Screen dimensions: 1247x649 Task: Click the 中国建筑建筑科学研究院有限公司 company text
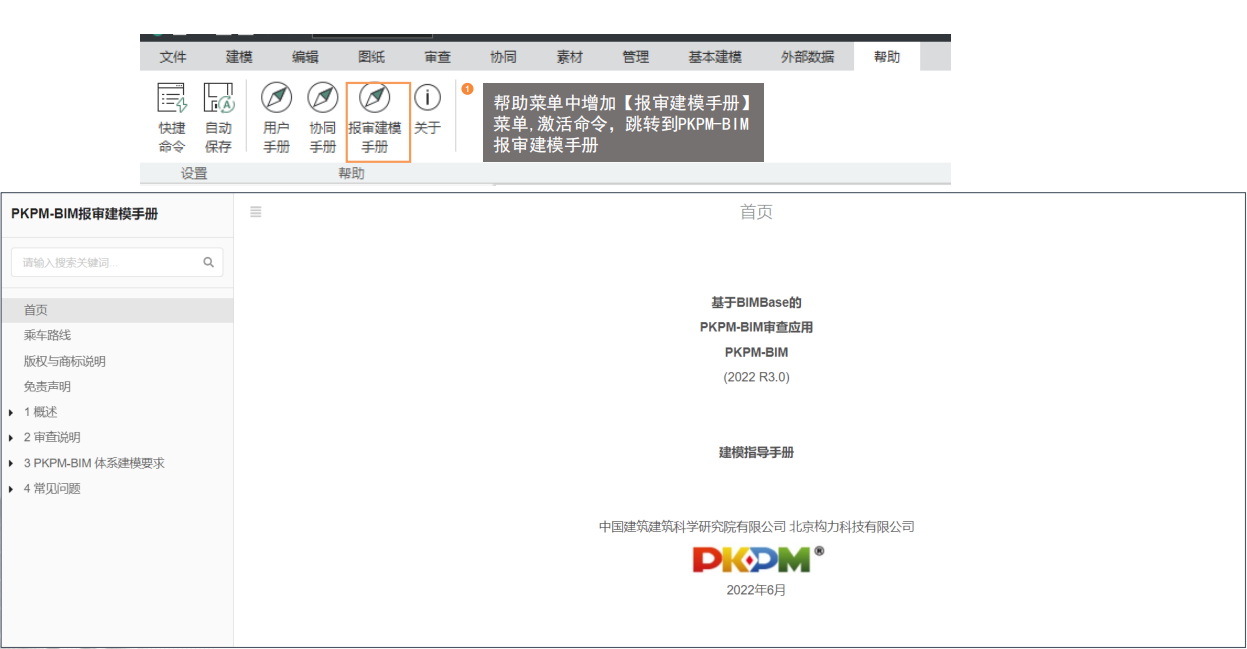(x=693, y=527)
